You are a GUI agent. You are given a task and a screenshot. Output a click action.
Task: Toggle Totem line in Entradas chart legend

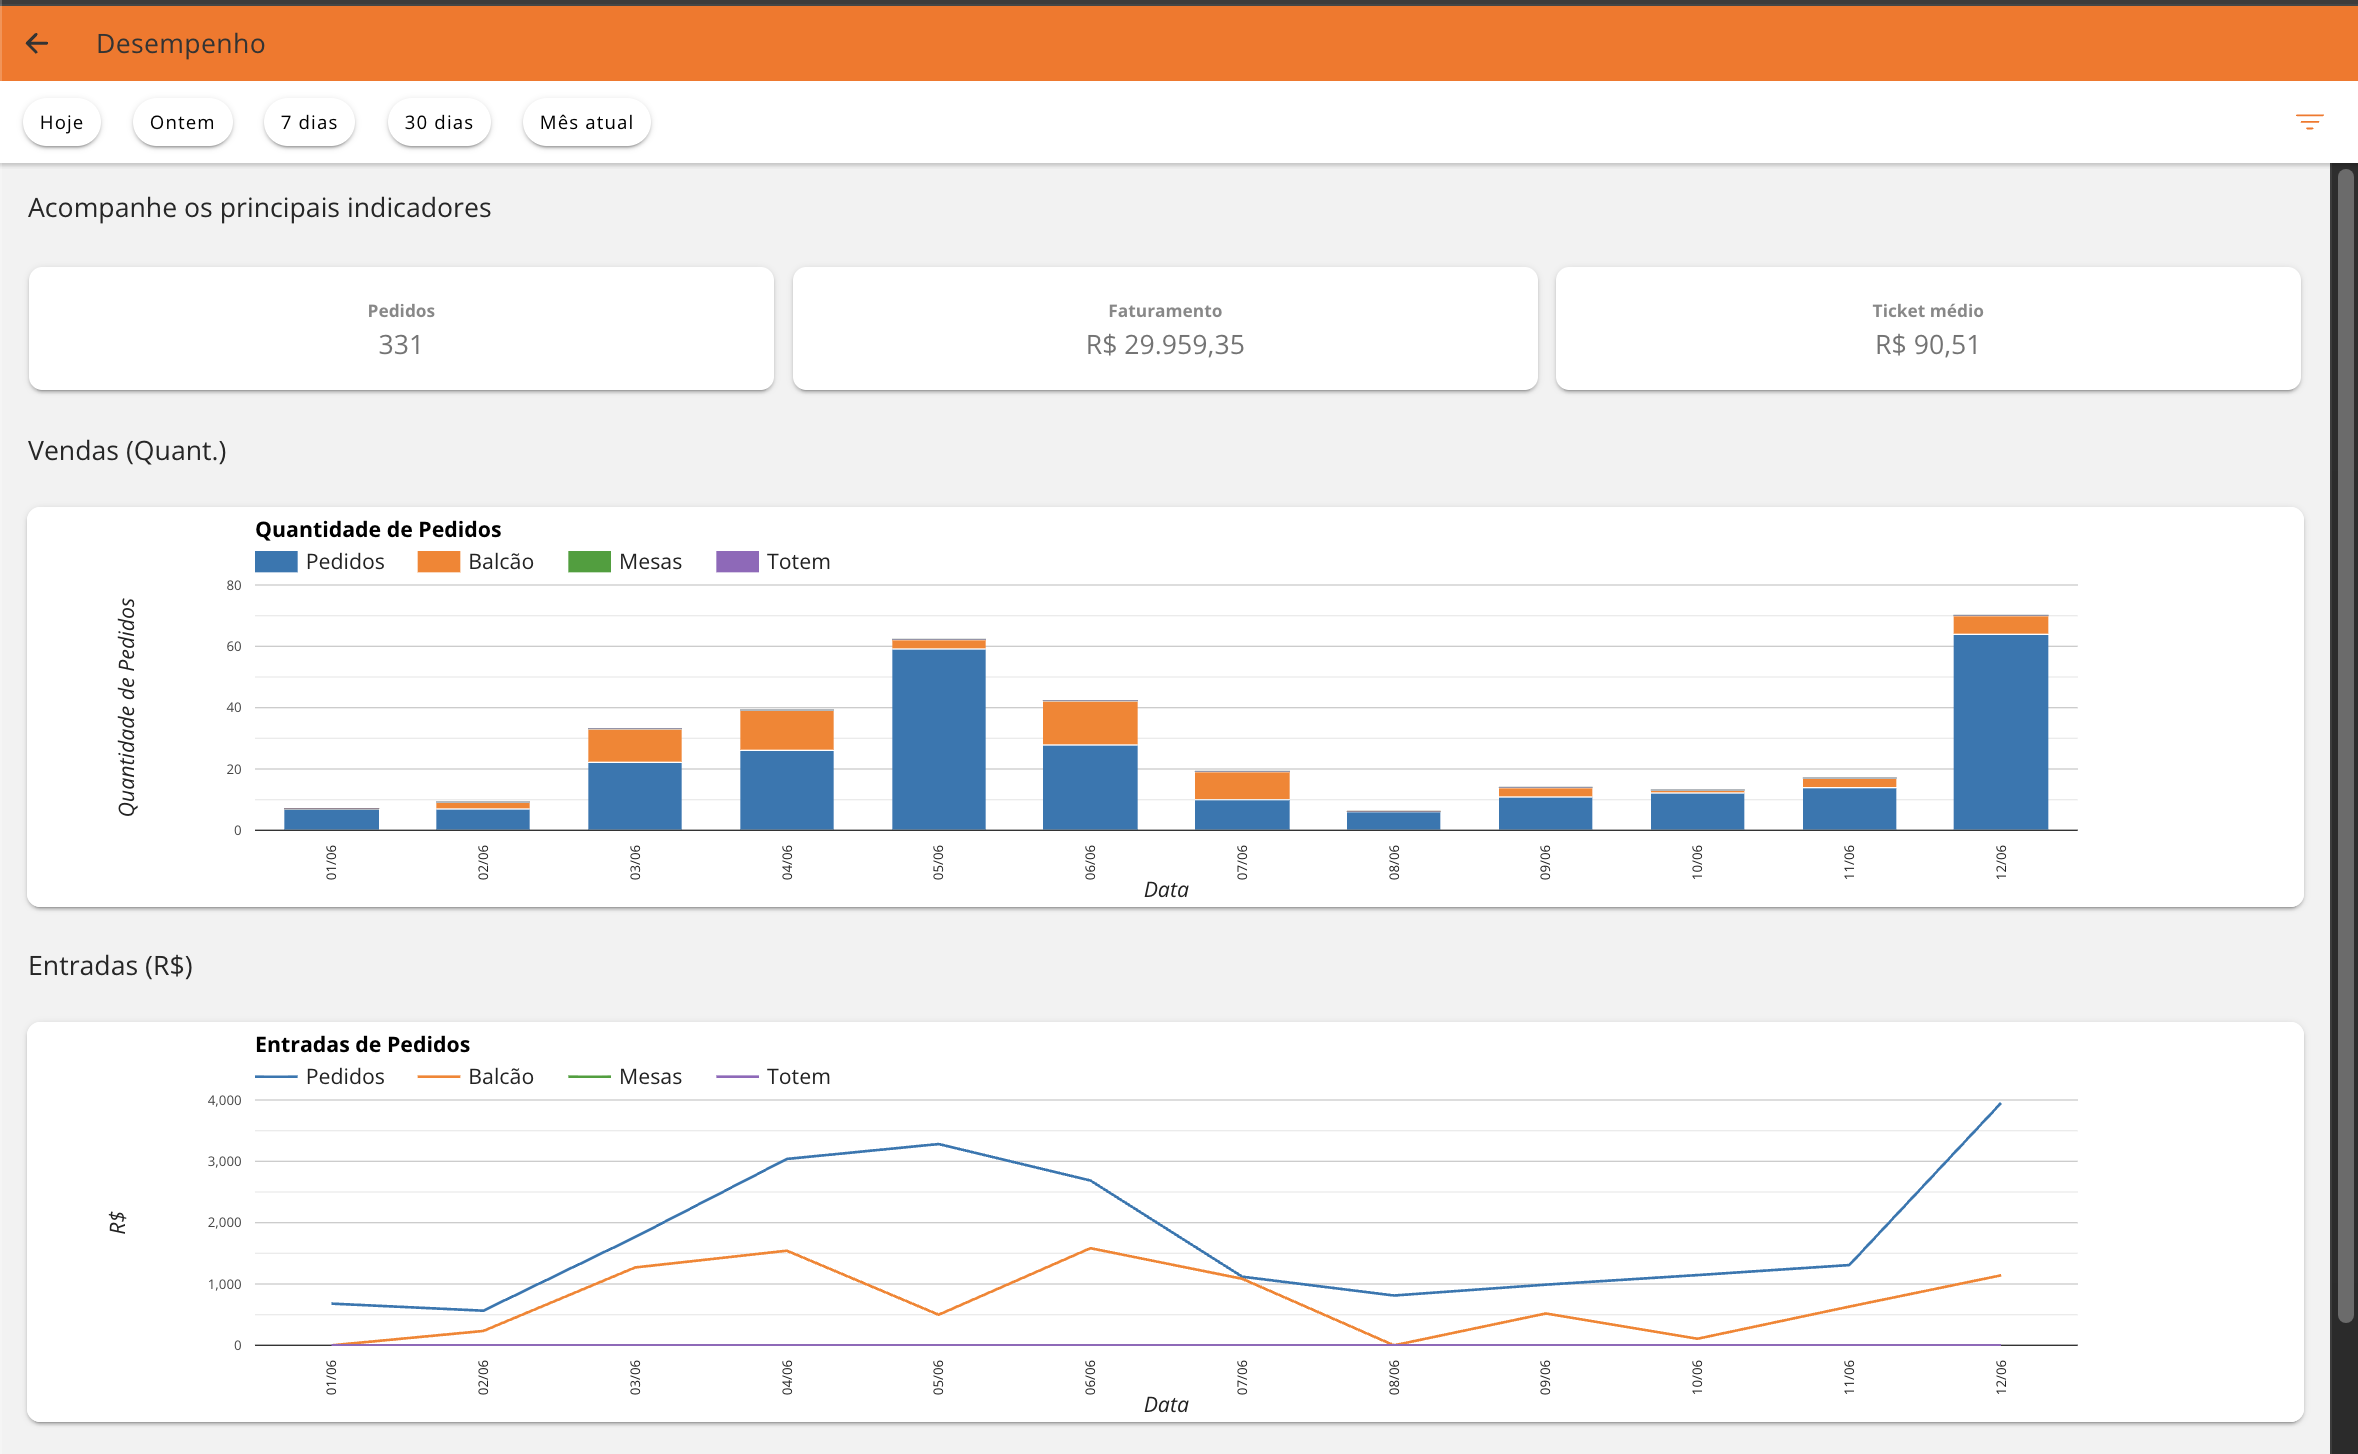pos(773,1076)
